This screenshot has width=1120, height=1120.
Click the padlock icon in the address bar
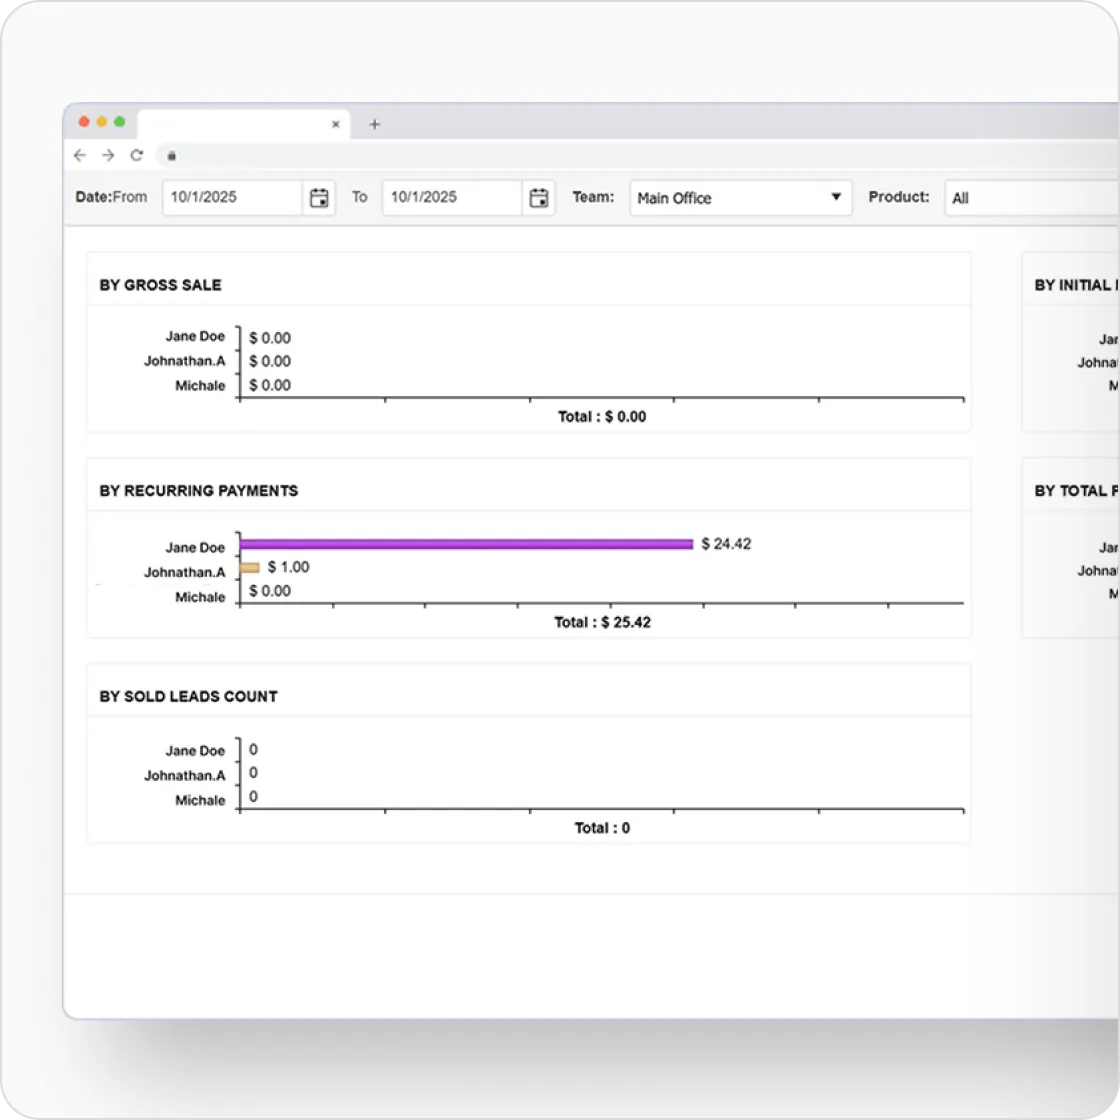coord(171,157)
